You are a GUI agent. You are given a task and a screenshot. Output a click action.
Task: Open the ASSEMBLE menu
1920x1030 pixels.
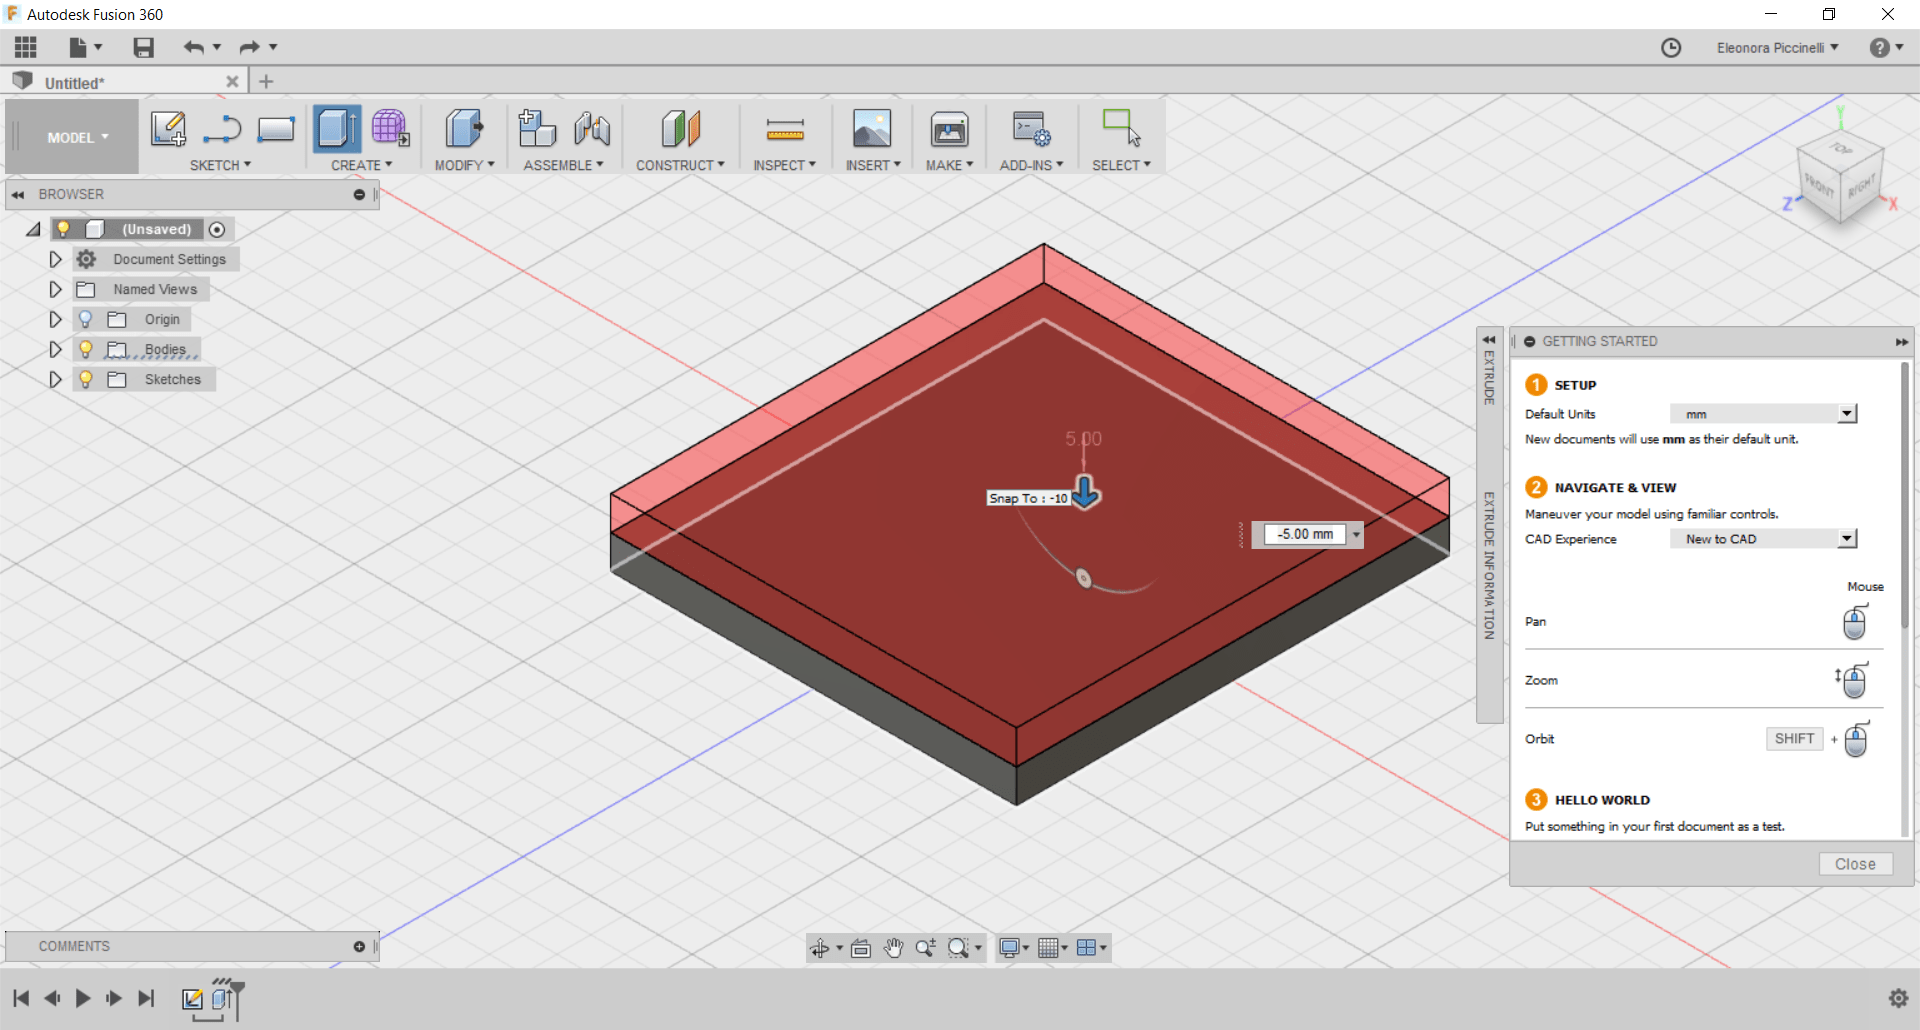(563, 165)
